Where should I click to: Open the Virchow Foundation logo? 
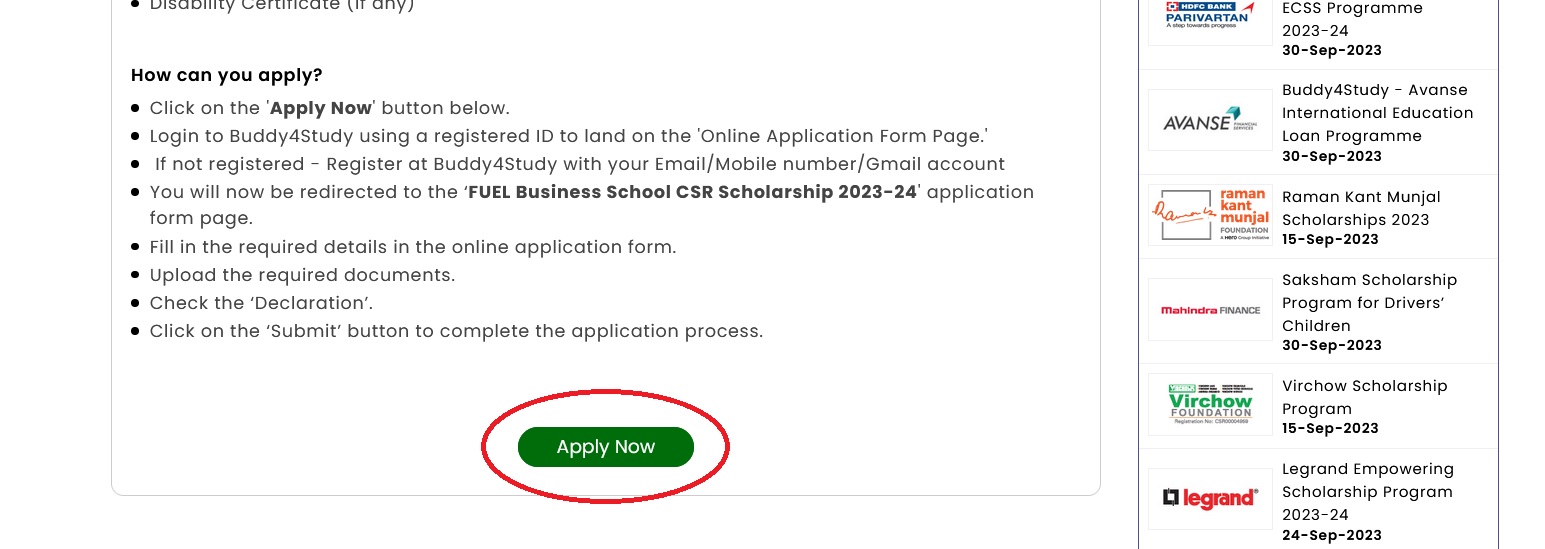[1210, 404]
